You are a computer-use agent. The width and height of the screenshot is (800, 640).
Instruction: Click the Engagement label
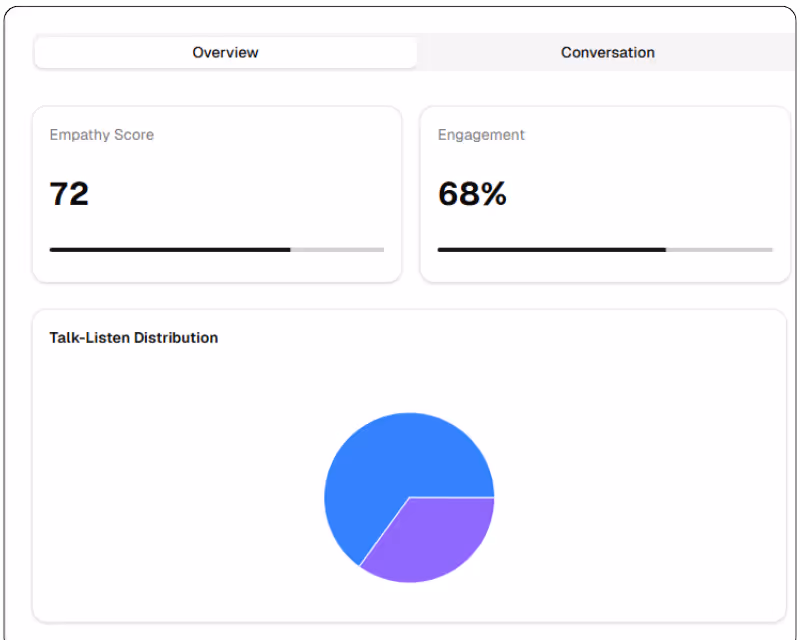click(481, 135)
